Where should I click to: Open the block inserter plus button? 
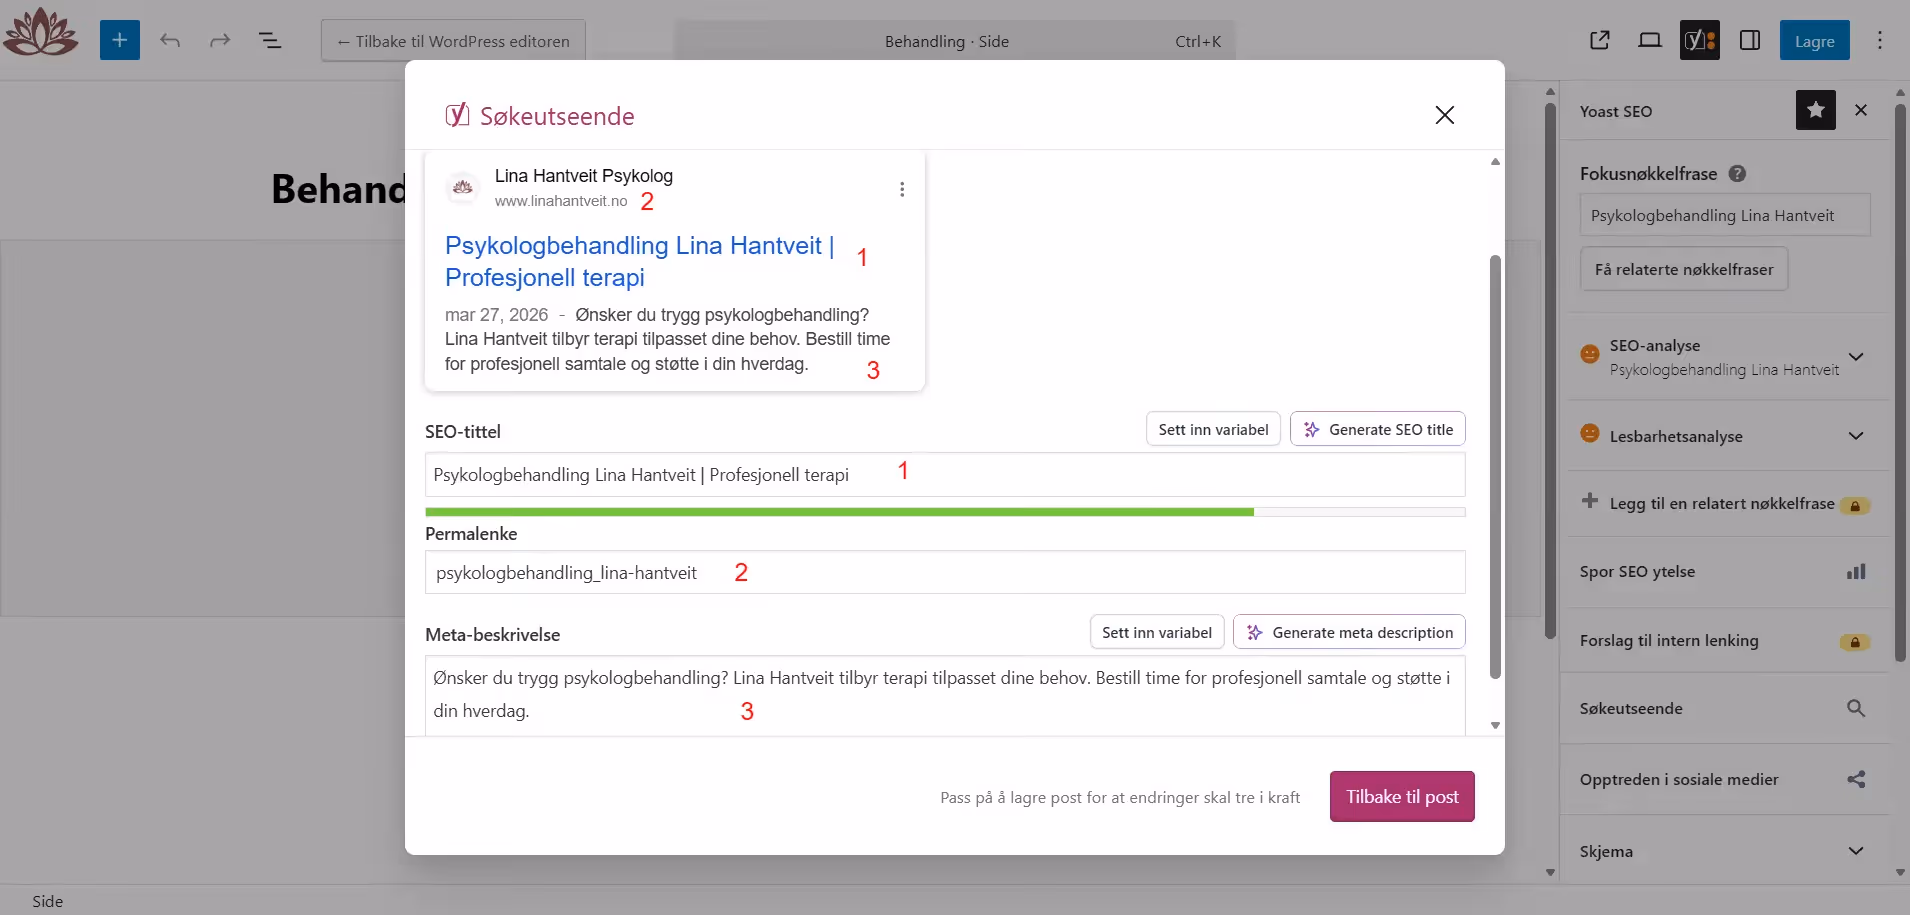[119, 40]
